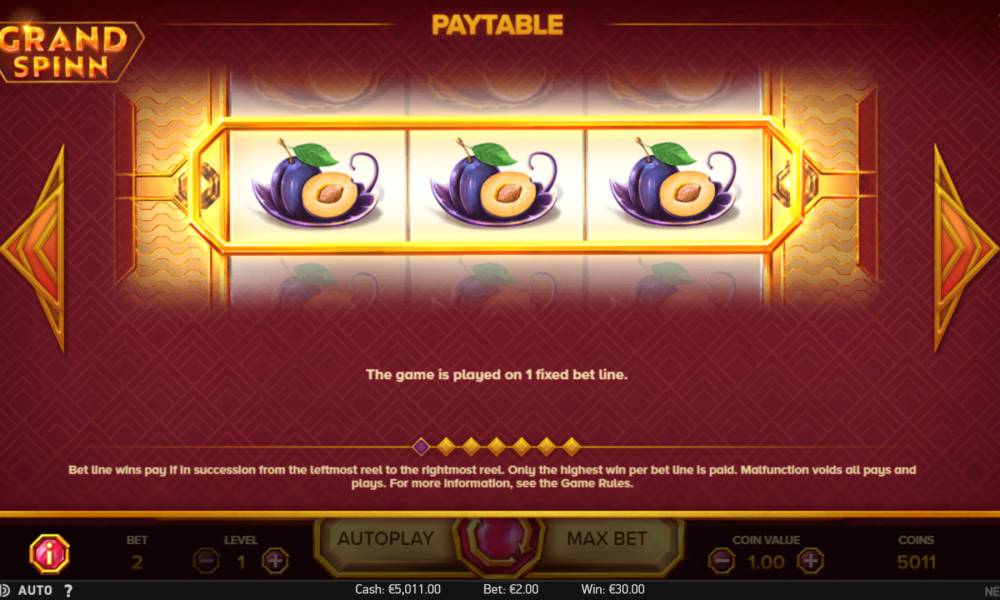The height and width of the screenshot is (600, 1000).
Task: Click the pink info paytable icon
Action: click(49, 553)
